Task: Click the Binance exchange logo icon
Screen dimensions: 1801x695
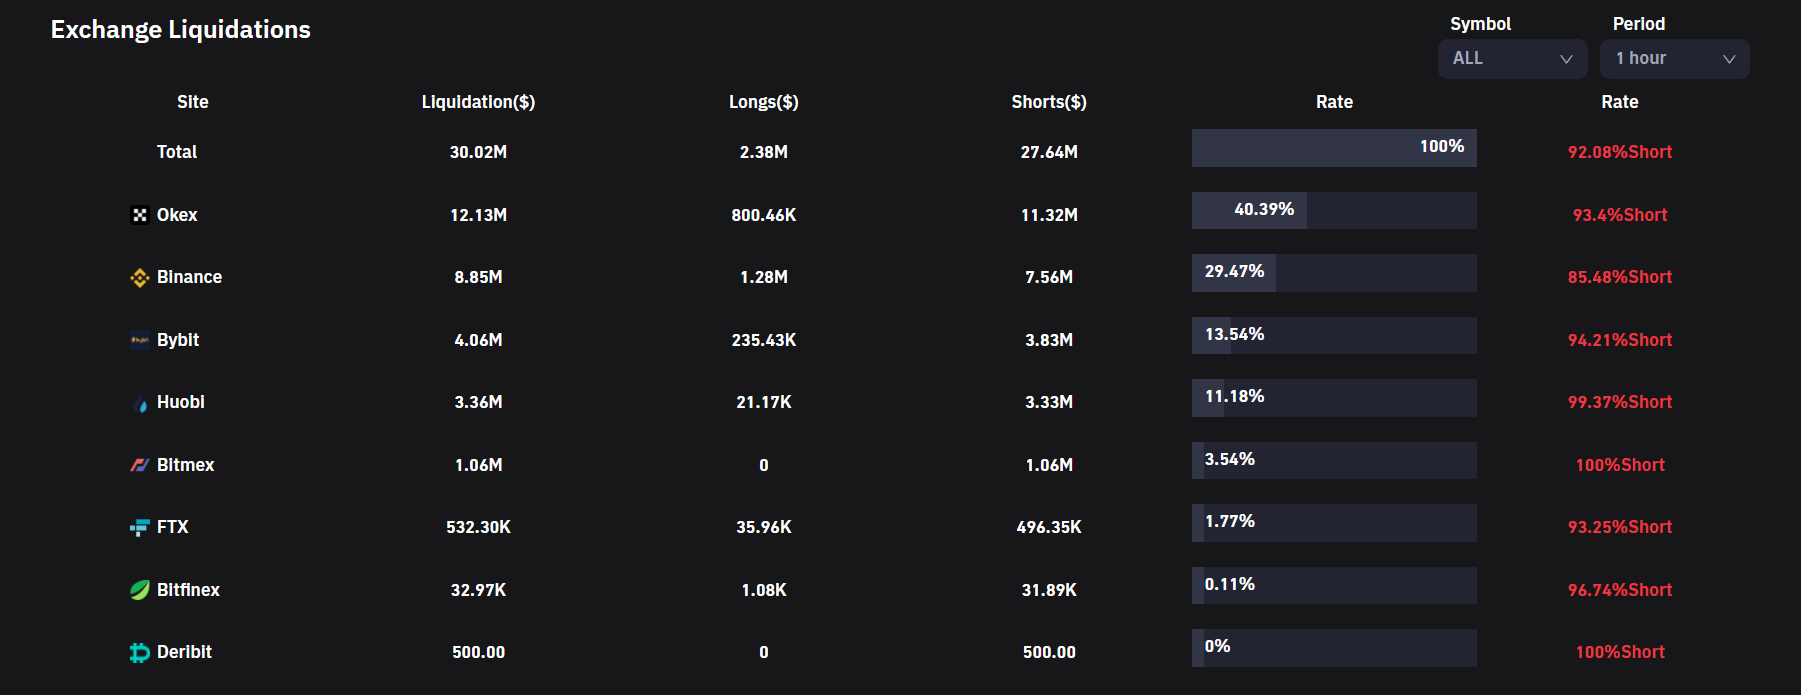Action: (140, 278)
